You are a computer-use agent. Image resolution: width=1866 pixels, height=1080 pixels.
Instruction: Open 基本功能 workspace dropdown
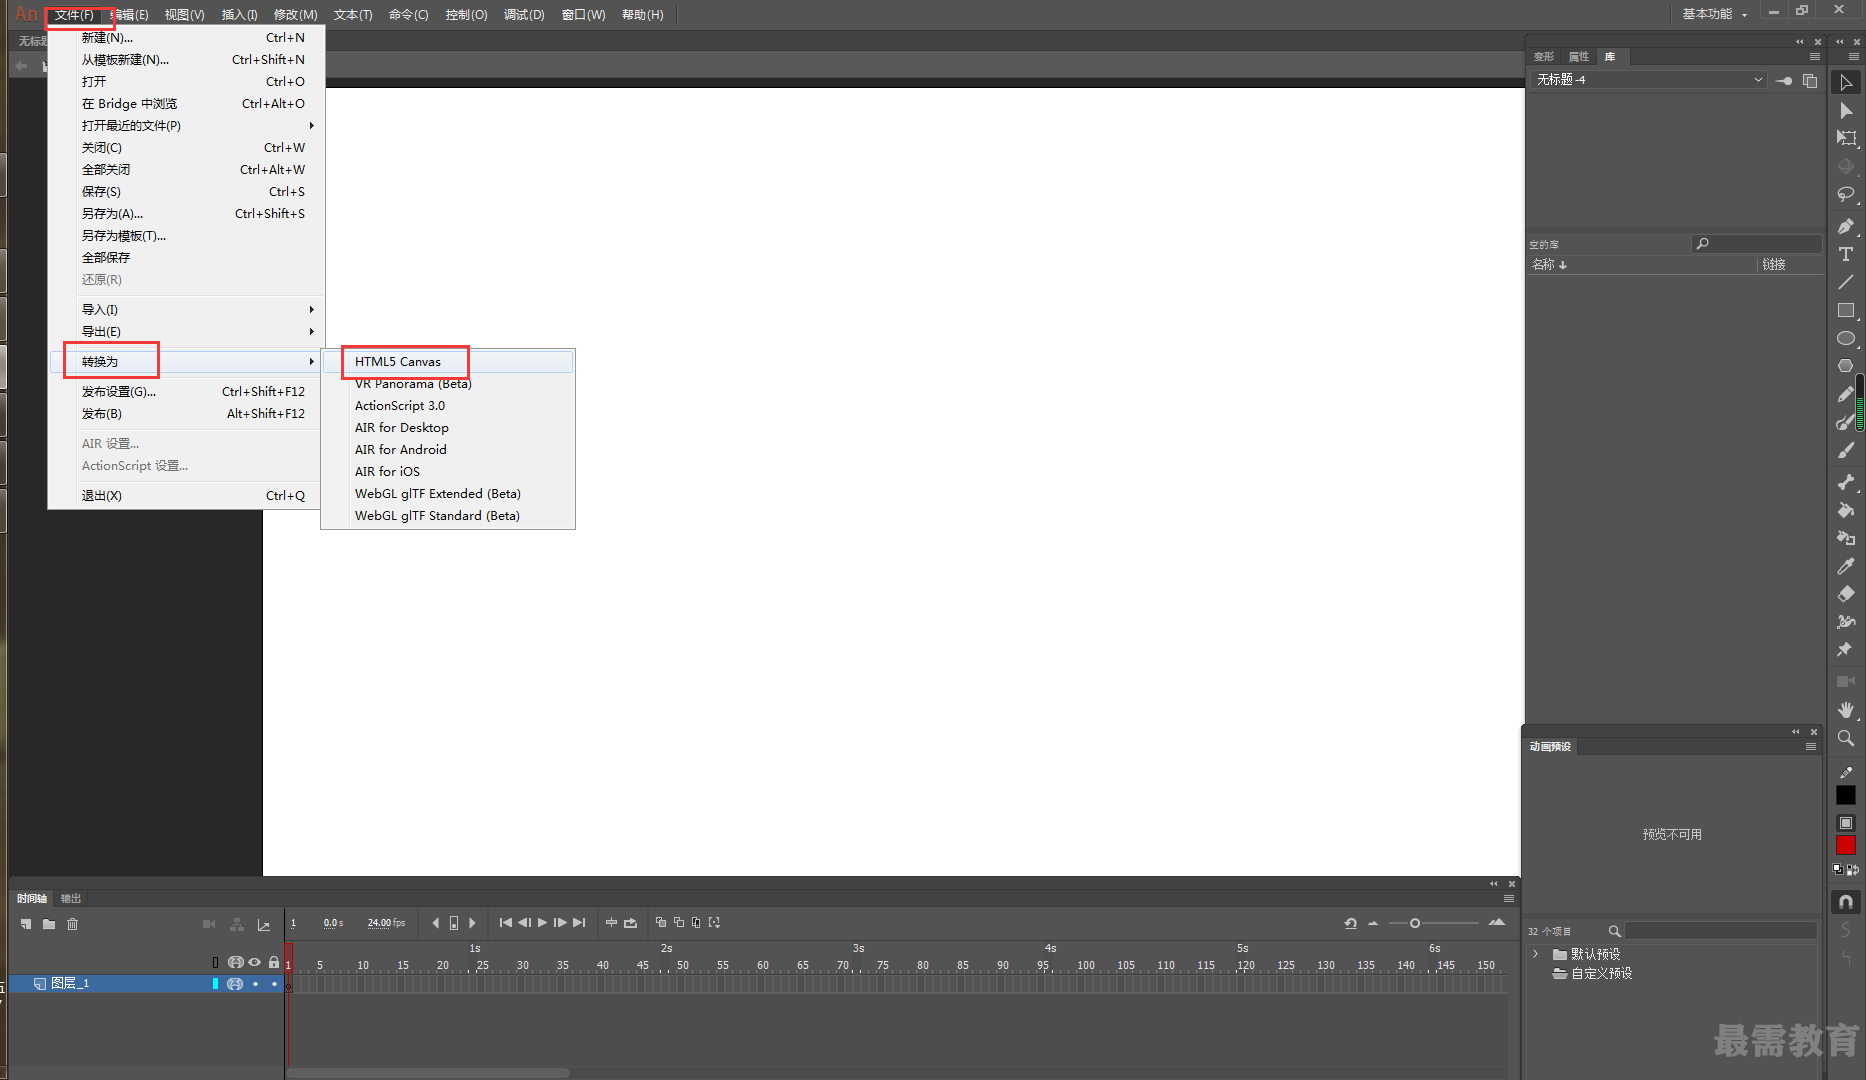coord(1714,14)
